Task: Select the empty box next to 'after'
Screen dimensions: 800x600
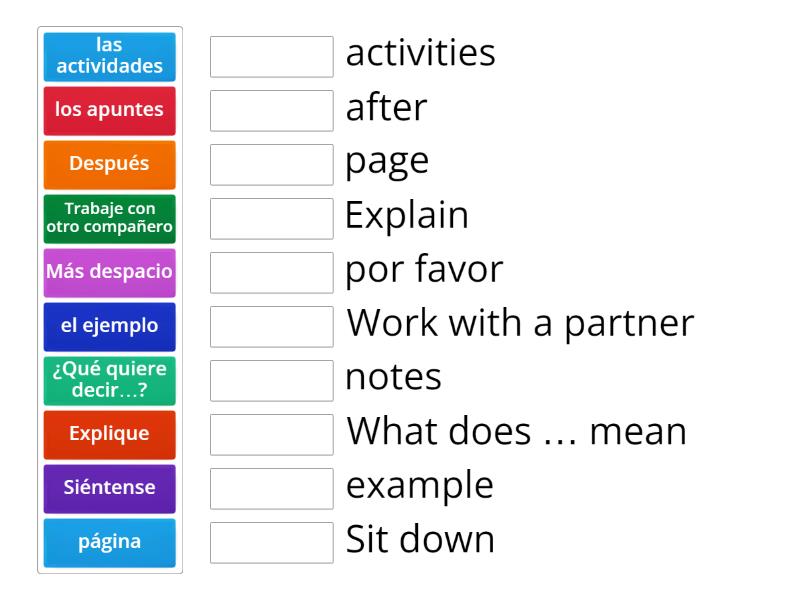Action: point(272,110)
